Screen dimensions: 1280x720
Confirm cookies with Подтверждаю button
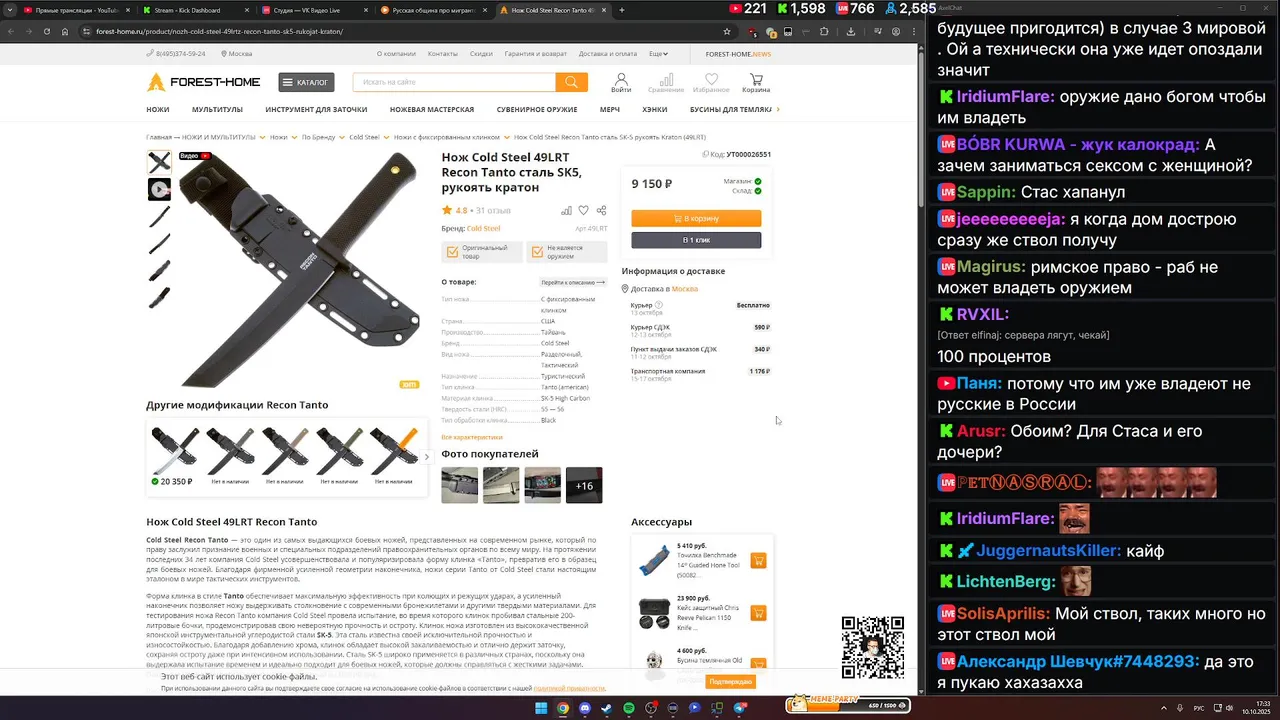(x=729, y=682)
